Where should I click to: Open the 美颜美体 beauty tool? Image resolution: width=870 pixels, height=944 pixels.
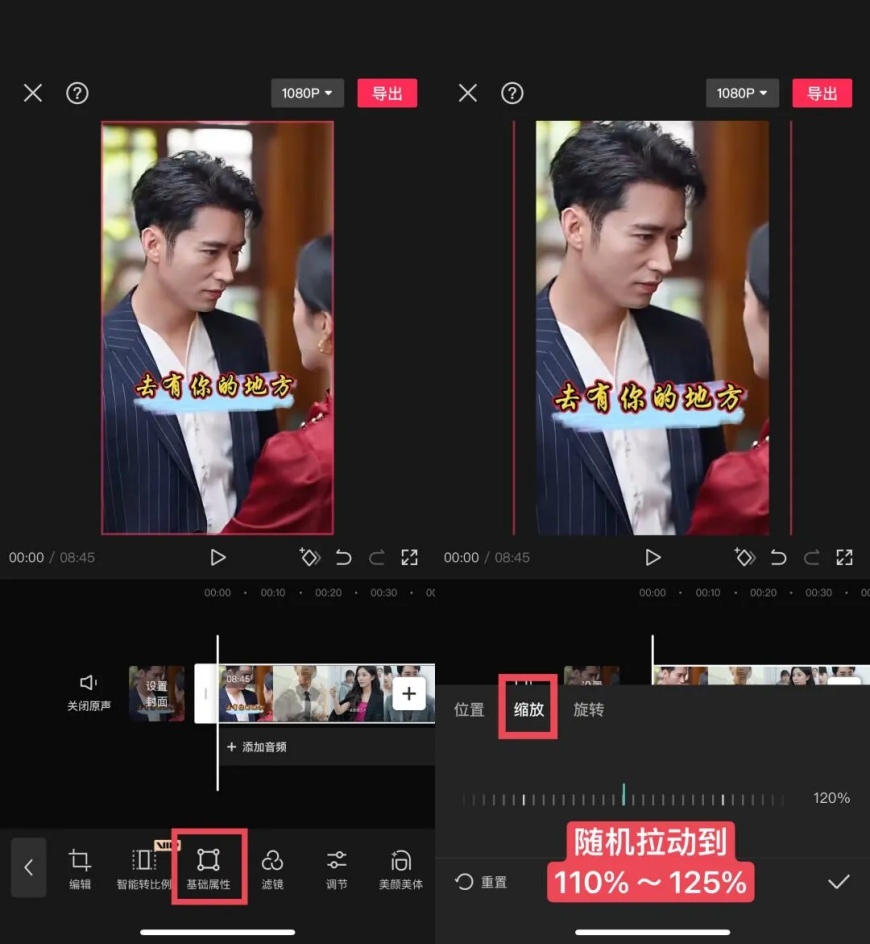click(401, 869)
